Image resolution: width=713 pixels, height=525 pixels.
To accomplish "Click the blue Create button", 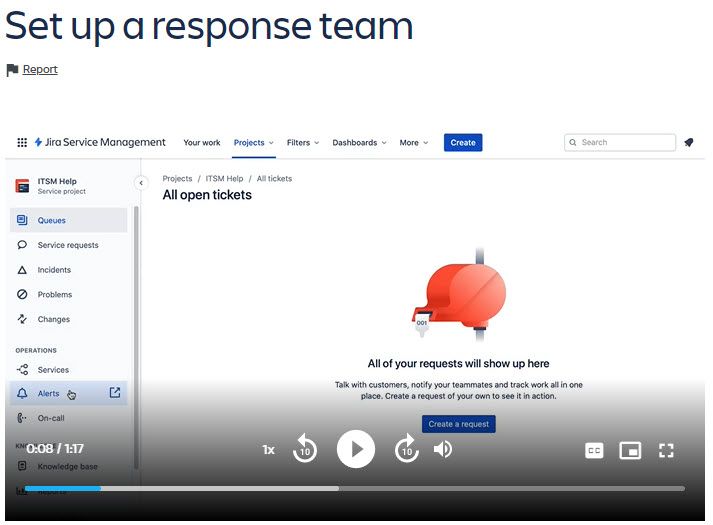I will pos(463,142).
